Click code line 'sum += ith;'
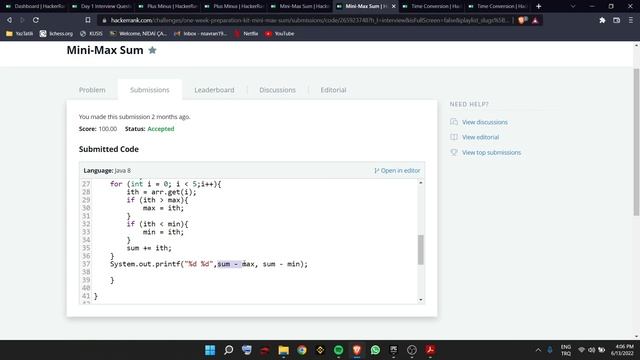Screen dimensions: 640x360 click(149, 248)
